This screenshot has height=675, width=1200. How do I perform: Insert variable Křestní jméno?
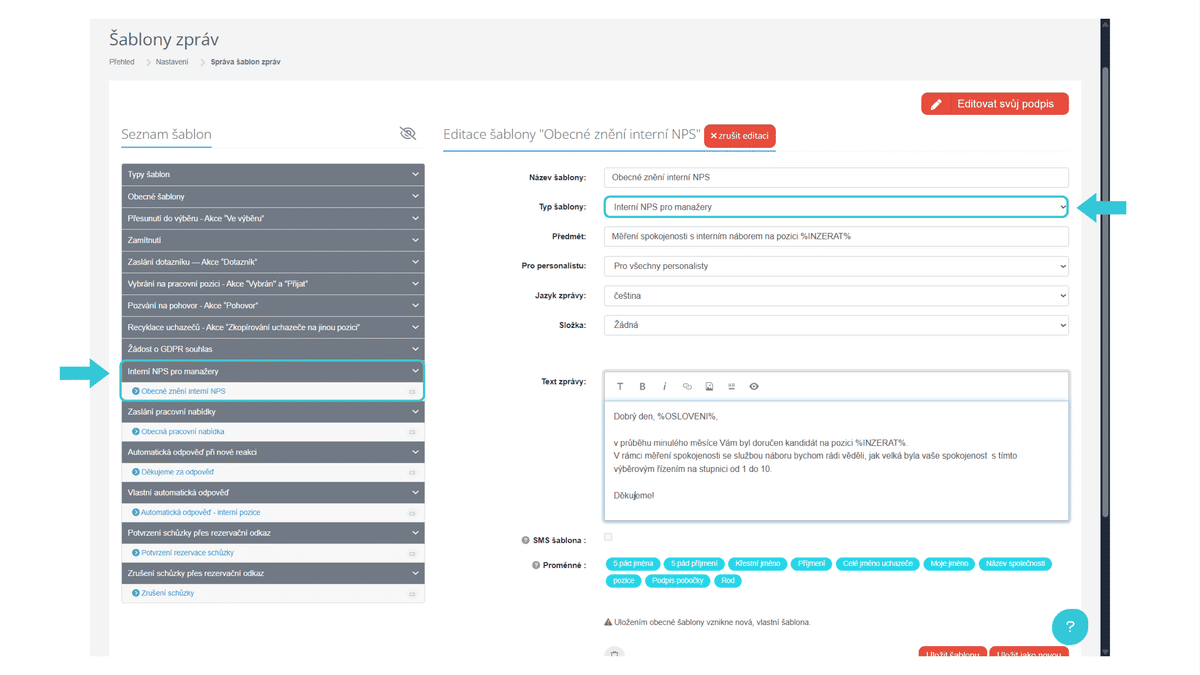pyautogui.click(x=757, y=564)
